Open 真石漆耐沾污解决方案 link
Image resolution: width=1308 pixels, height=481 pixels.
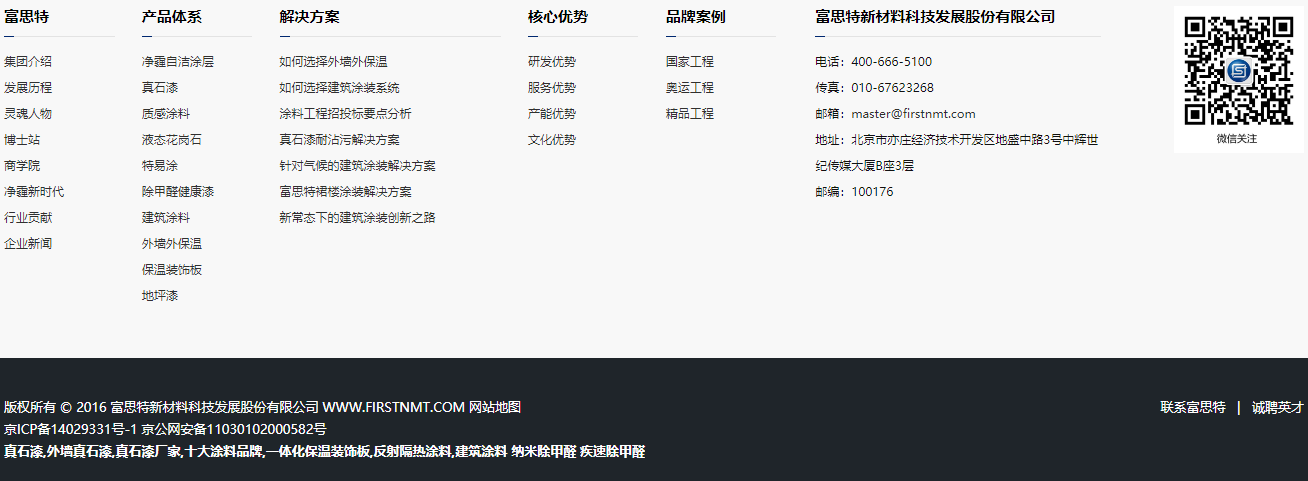pyautogui.click(x=340, y=140)
